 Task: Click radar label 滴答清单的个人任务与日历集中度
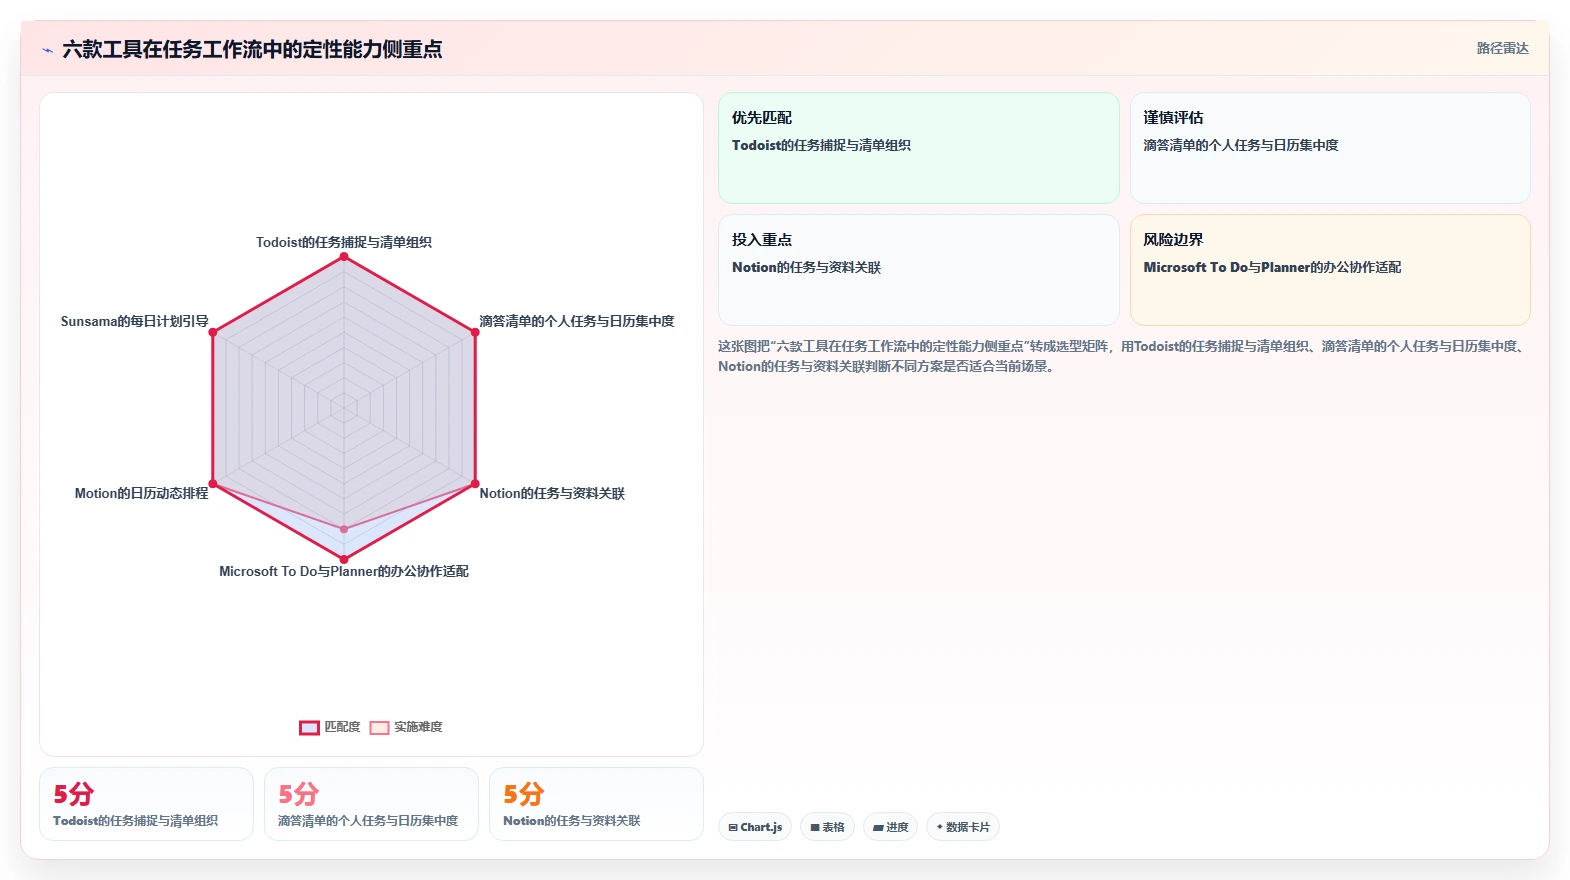[x=577, y=321]
